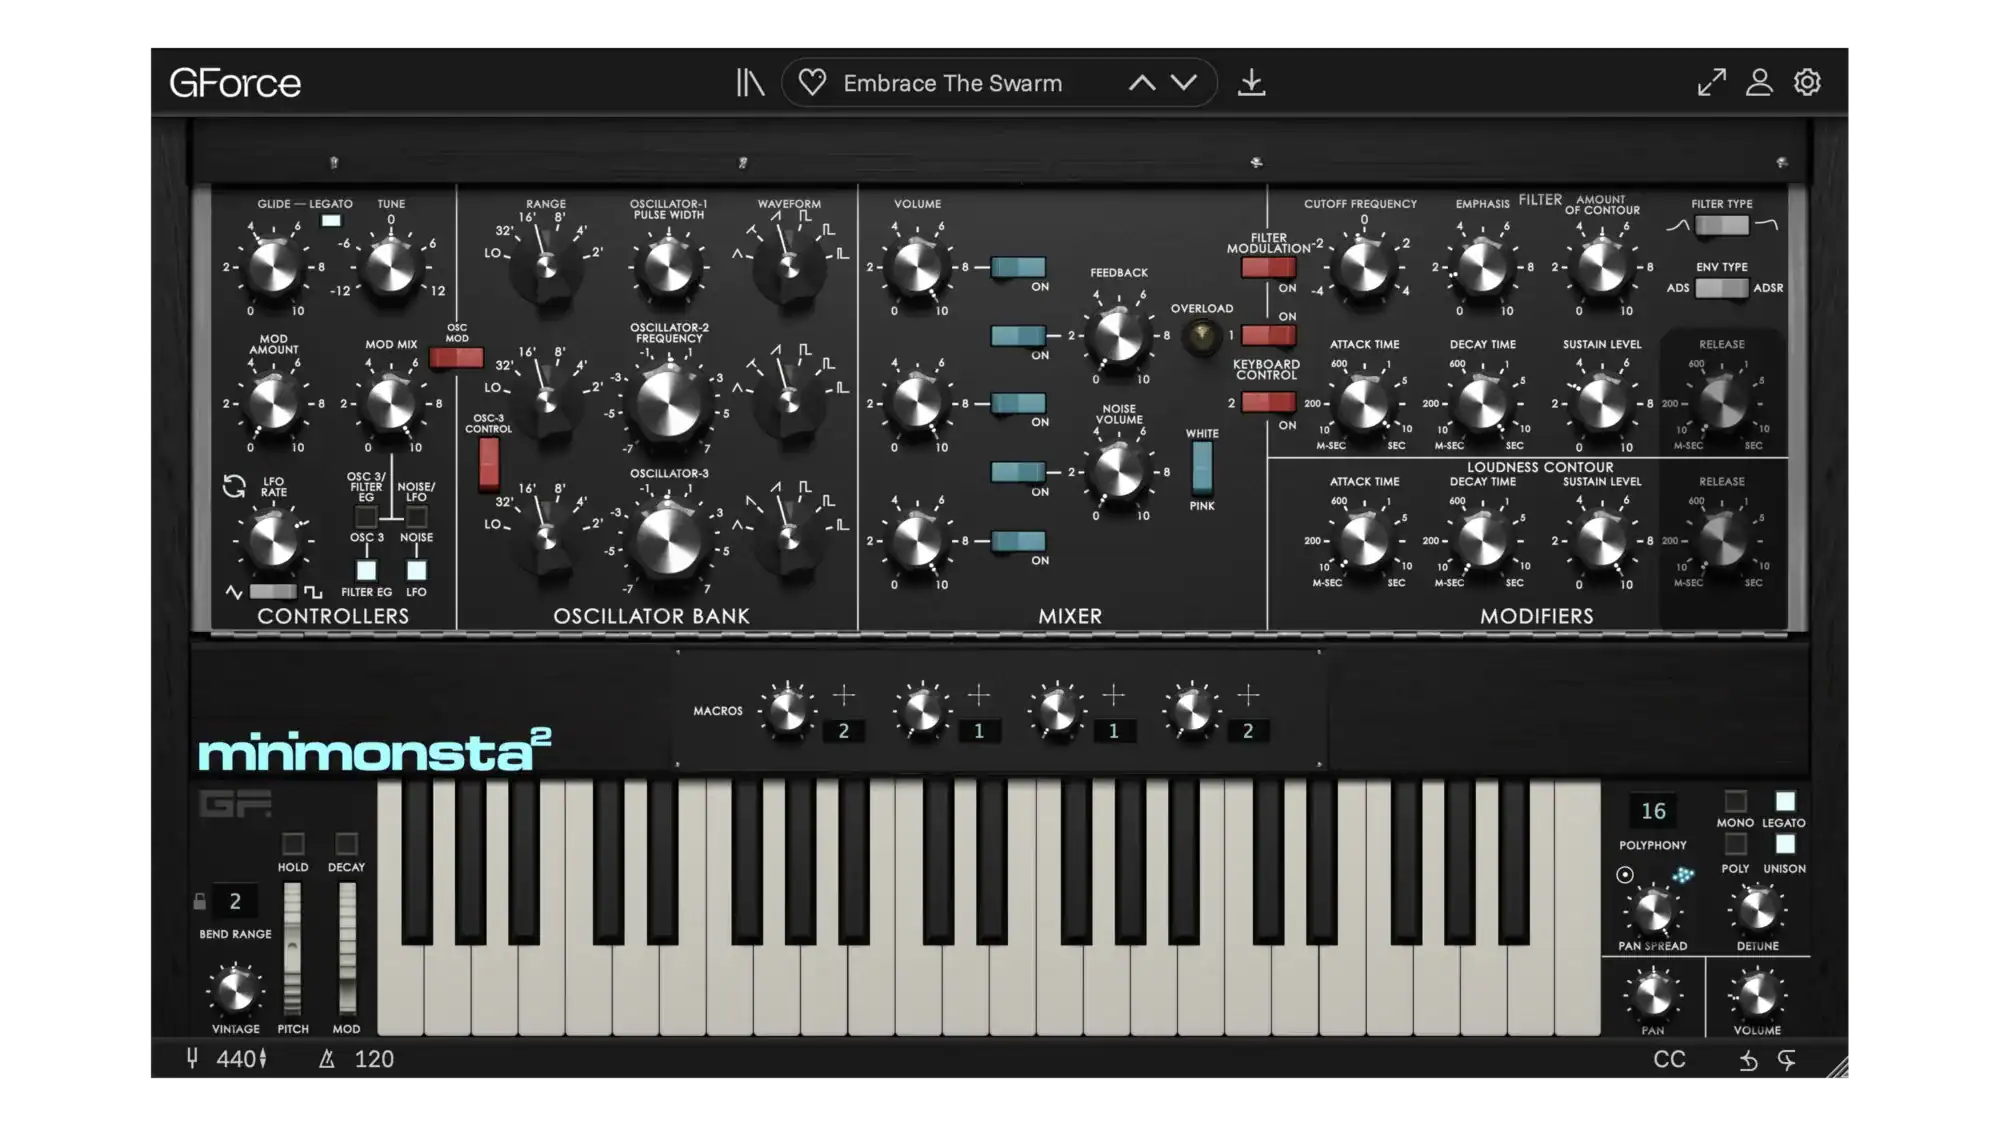The height and width of the screenshot is (1126, 2000).
Task: Select the previous preset with the up chevron
Action: (x=1142, y=83)
